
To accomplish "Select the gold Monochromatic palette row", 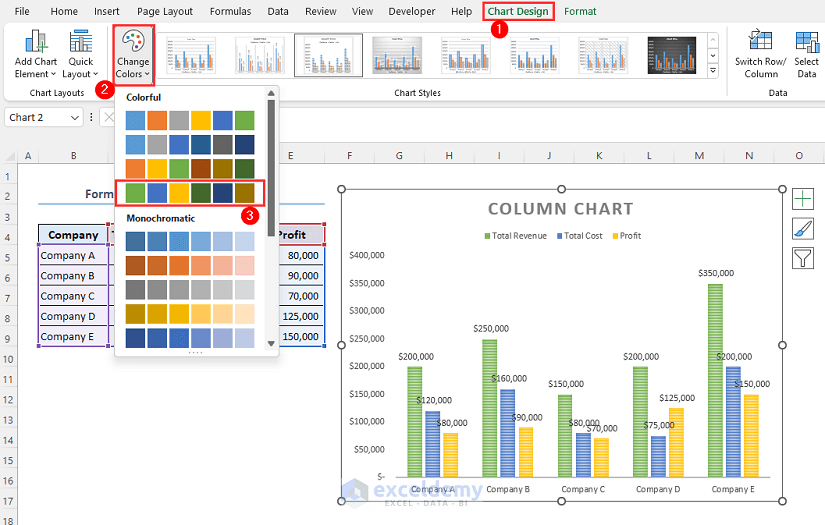I will click(x=190, y=314).
